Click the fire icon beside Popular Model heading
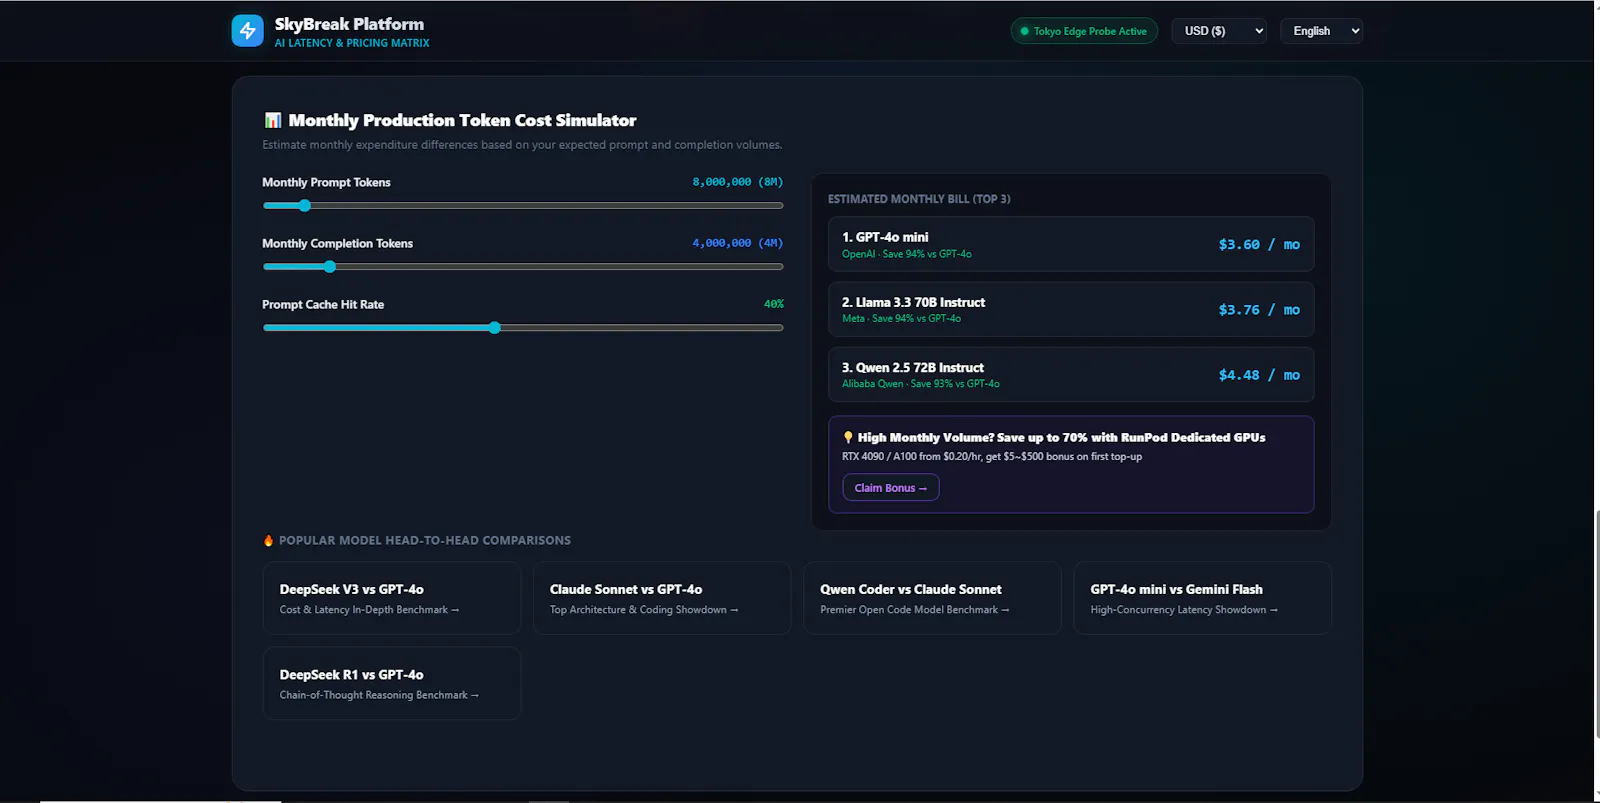The height and width of the screenshot is (803, 1600). (268, 540)
